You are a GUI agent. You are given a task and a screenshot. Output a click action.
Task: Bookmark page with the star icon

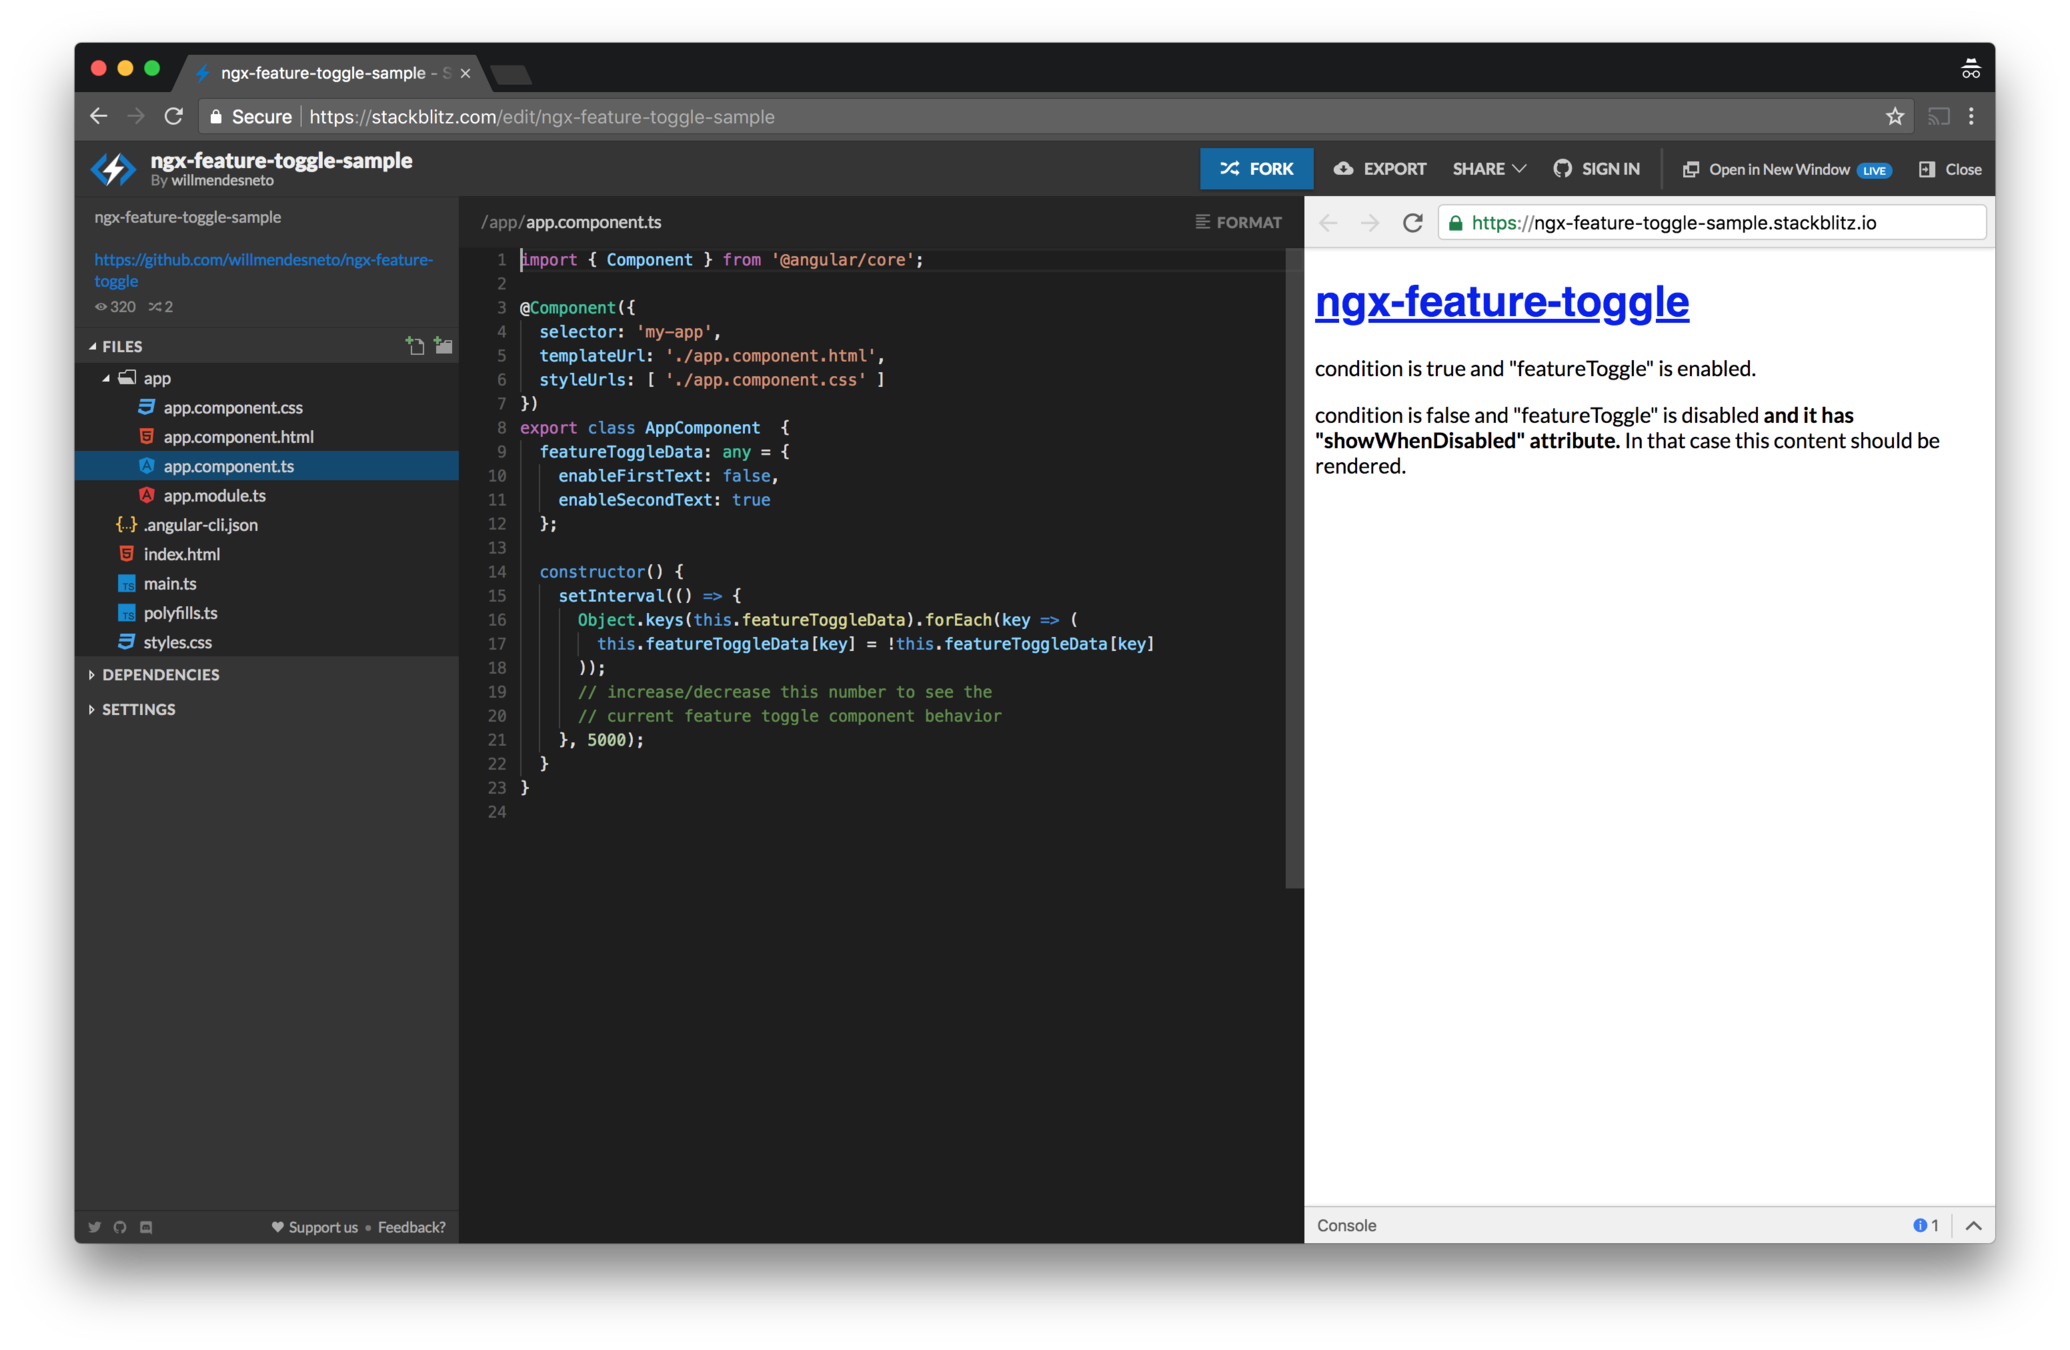[x=1894, y=117]
